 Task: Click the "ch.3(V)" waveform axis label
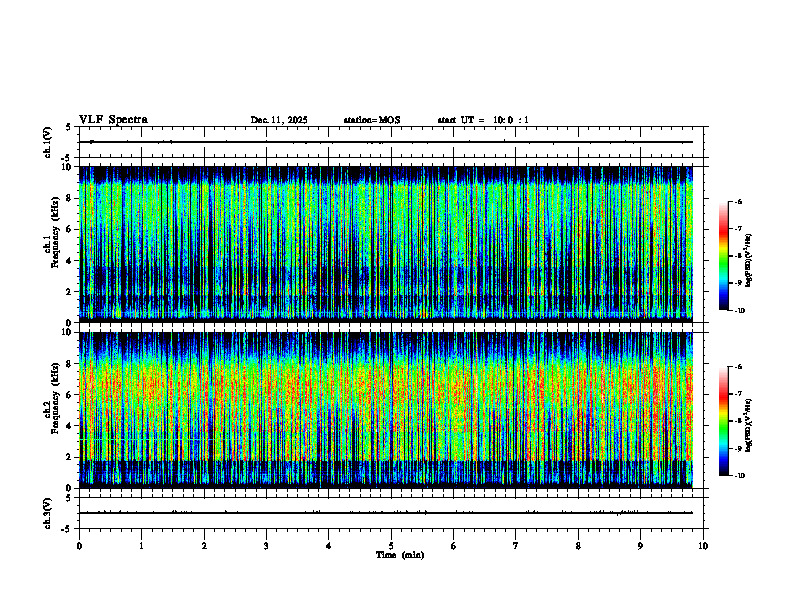click(47, 513)
